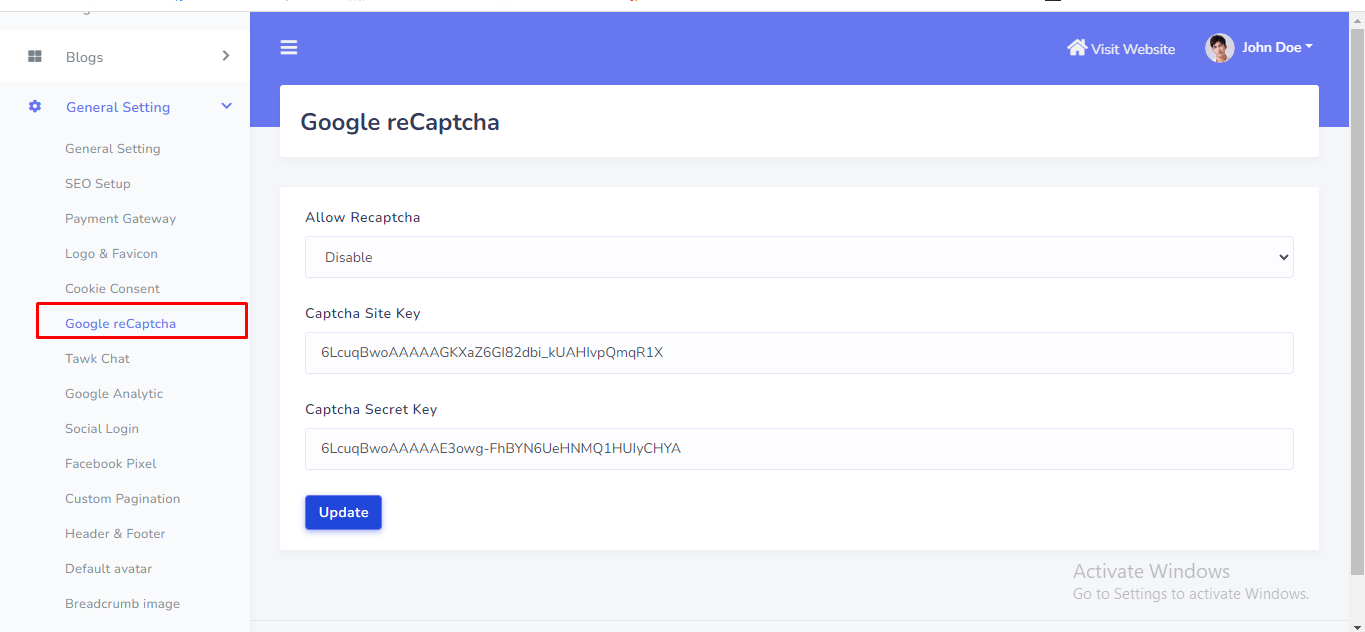The image size is (1365, 632).
Task: Click into the Captcha Secret Key field
Action: 798,449
